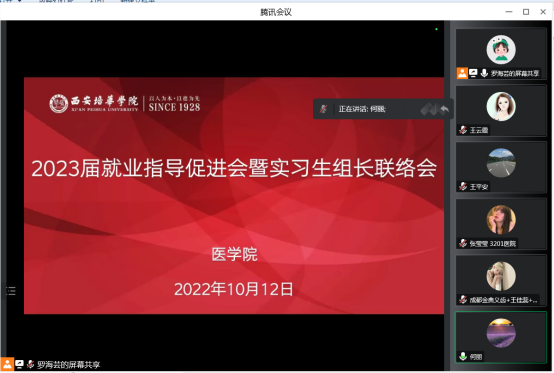Click the 正在讲话 speaker name text
This screenshot has height=373, width=554.
coord(362,109)
